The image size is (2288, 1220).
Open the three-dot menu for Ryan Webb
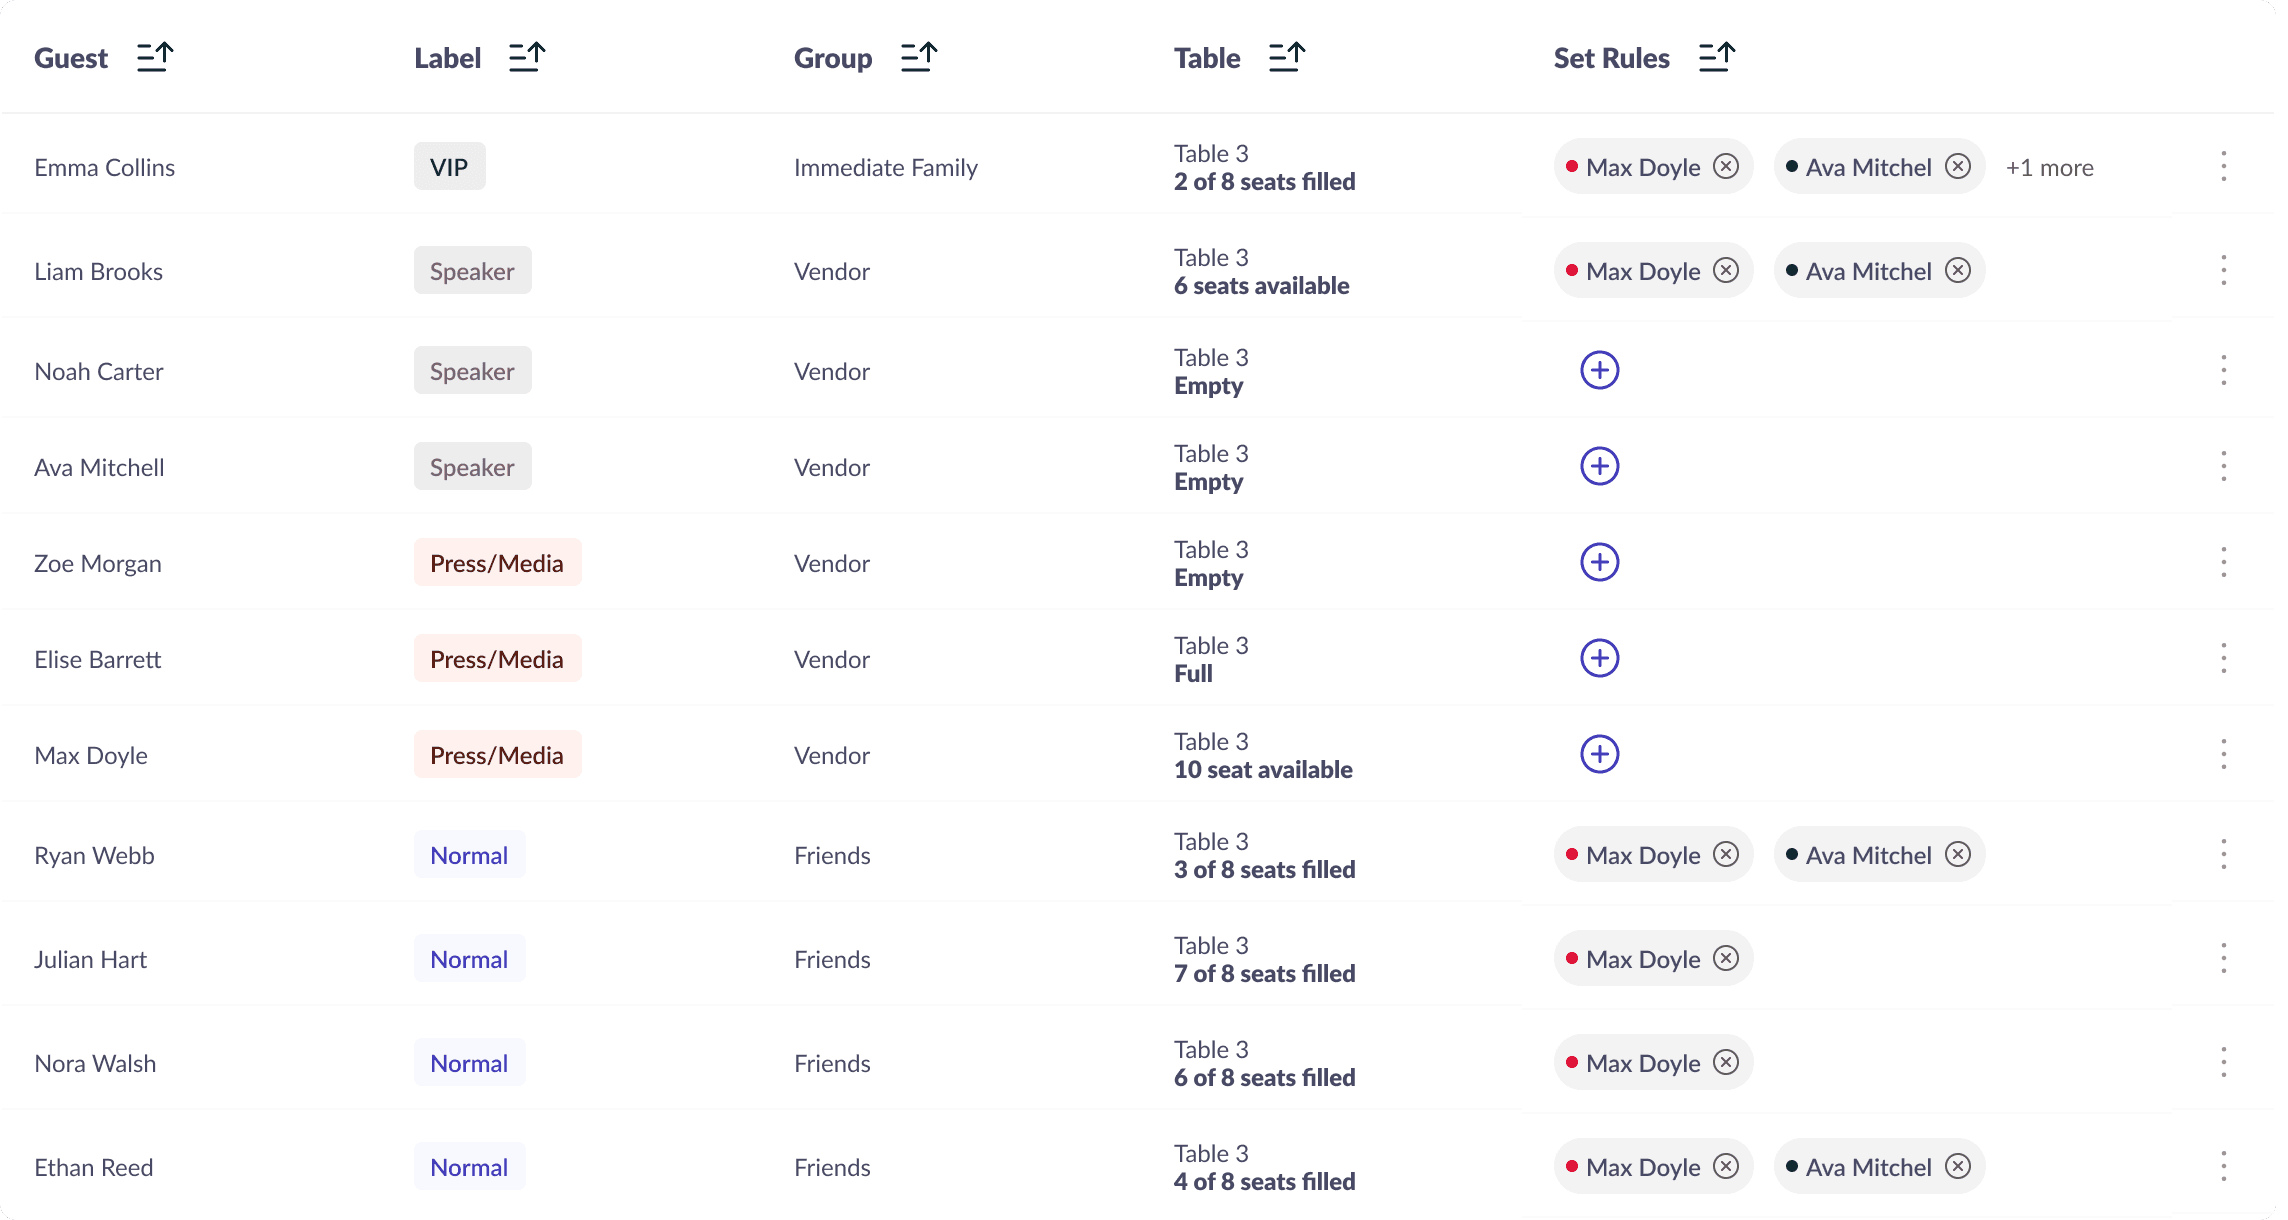[x=2224, y=854]
